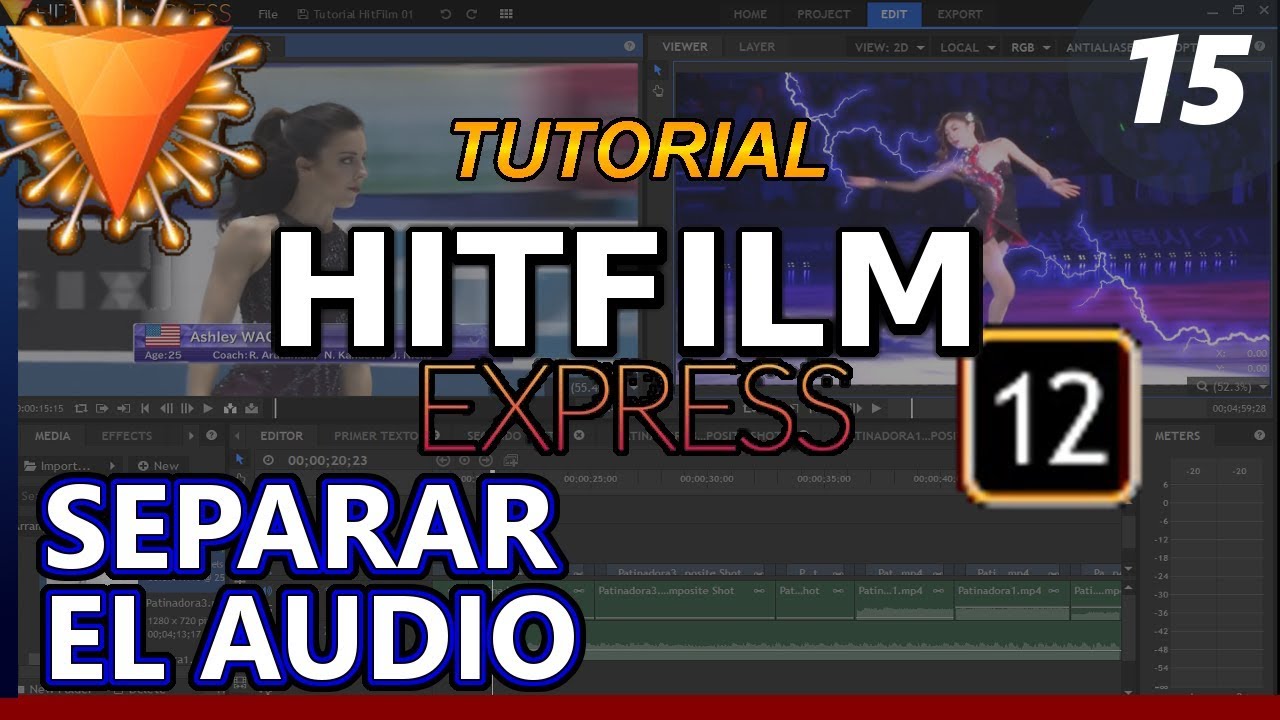Switch to the HOME screen tab

(750, 14)
